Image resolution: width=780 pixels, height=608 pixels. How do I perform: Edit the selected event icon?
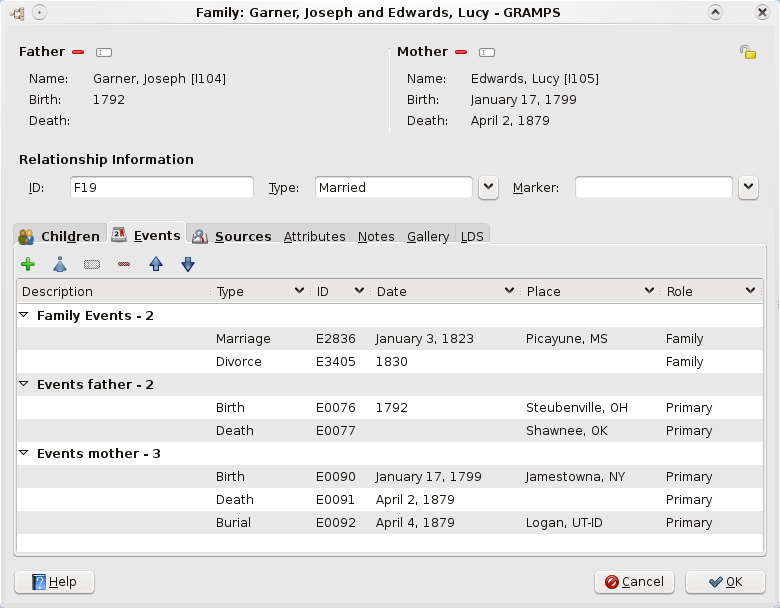tap(92, 265)
